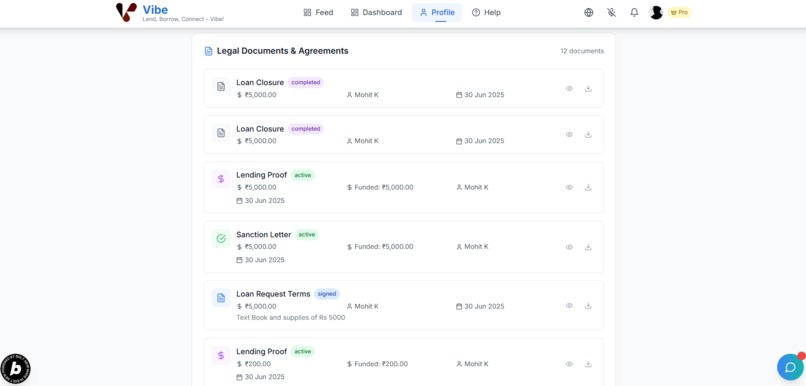
Task: Click the text Text Book and supplies of Rs 5000
Action: click(291, 318)
